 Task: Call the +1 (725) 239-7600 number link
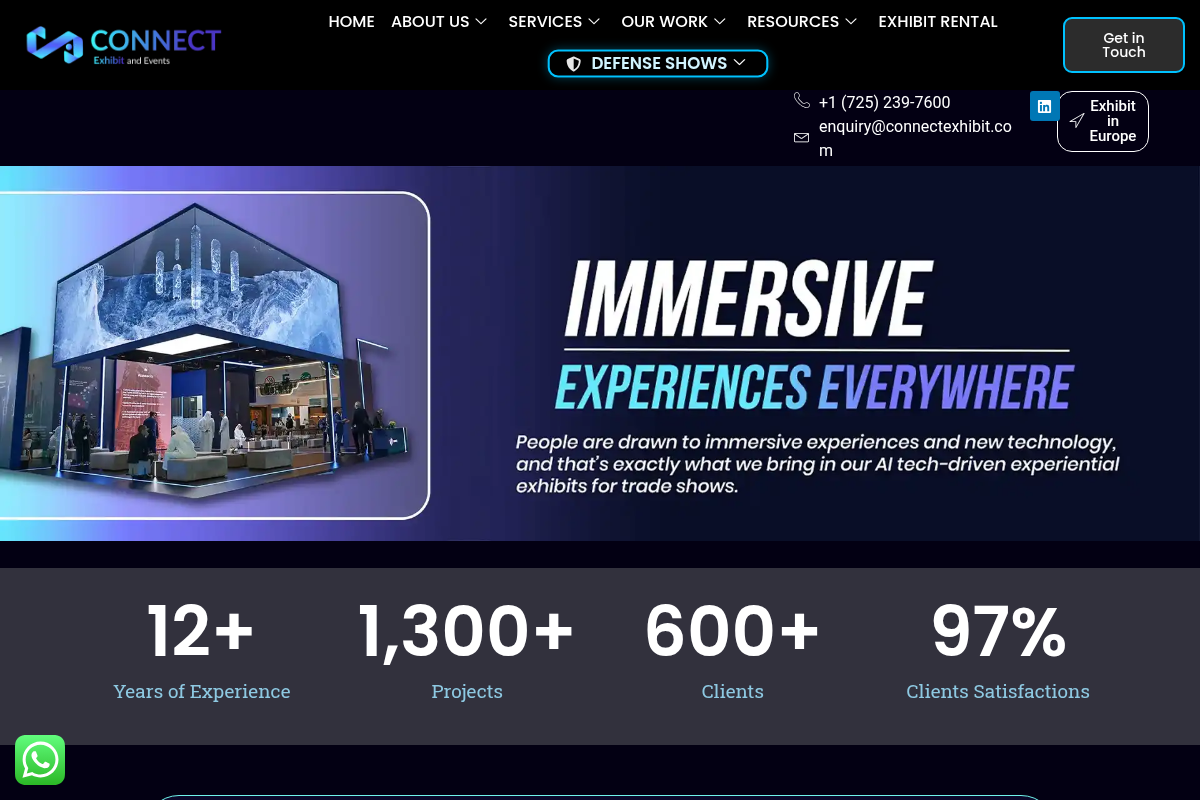point(884,102)
